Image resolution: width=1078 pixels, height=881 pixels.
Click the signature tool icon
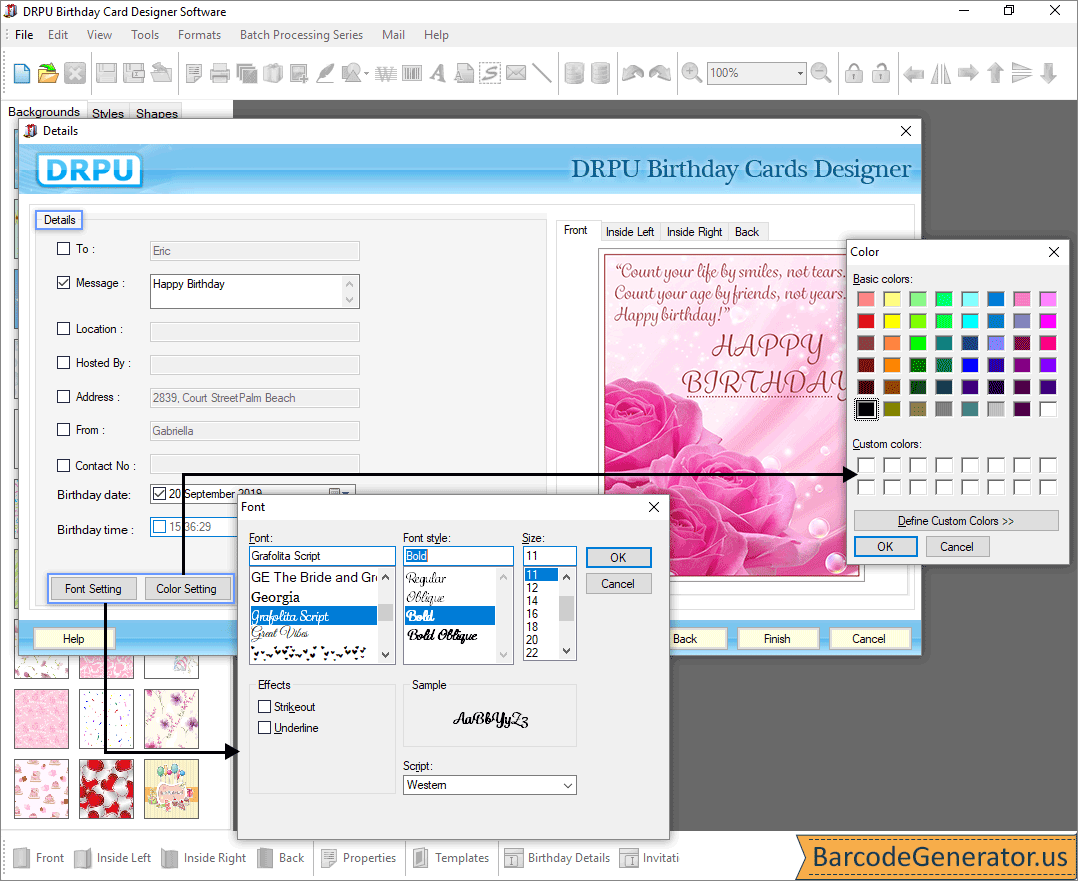point(490,73)
